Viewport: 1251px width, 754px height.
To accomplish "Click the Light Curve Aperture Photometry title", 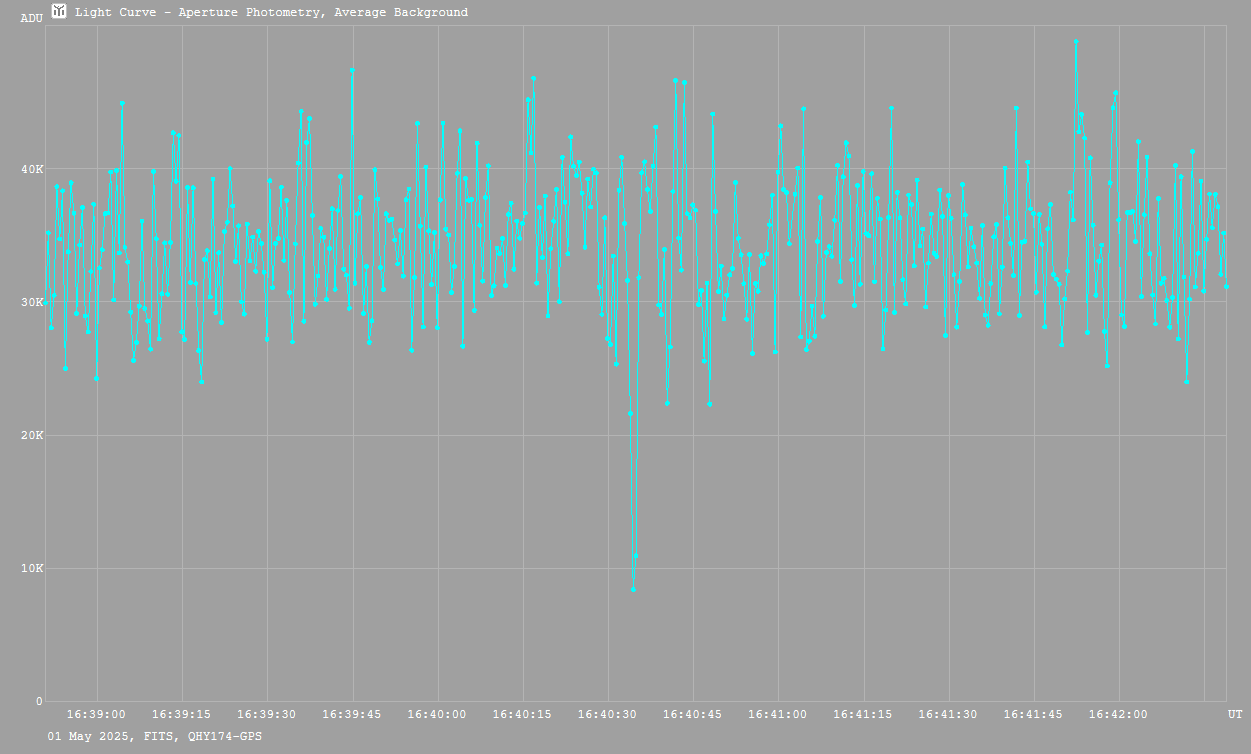I will (271, 13).
